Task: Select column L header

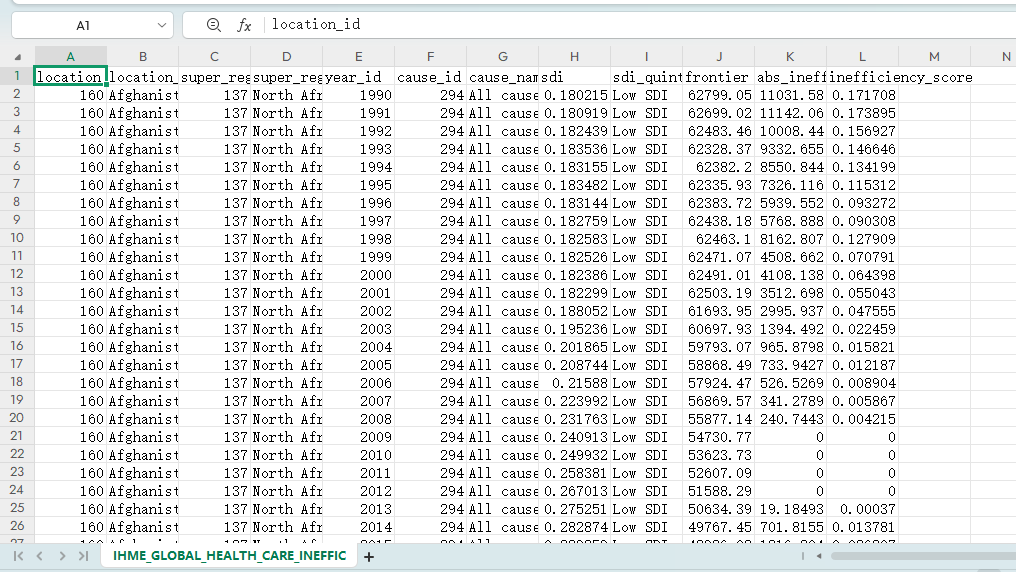Action: (x=862, y=57)
